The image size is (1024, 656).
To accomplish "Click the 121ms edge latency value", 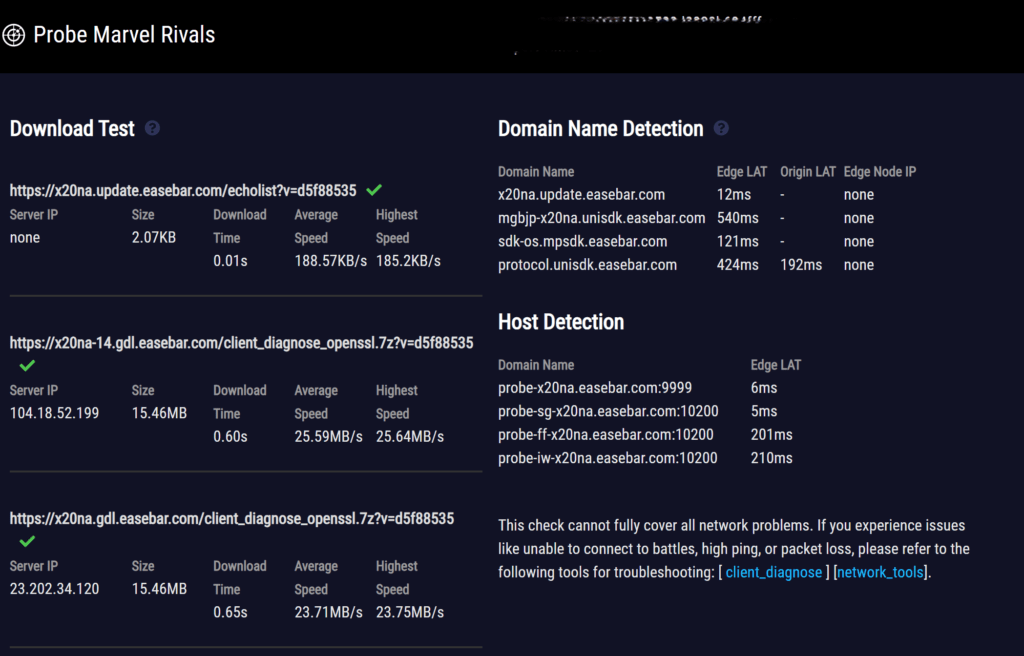I will 738,242.
